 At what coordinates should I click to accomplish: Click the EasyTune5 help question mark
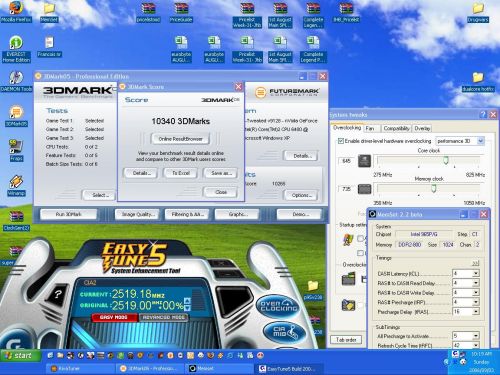pos(58,294)
